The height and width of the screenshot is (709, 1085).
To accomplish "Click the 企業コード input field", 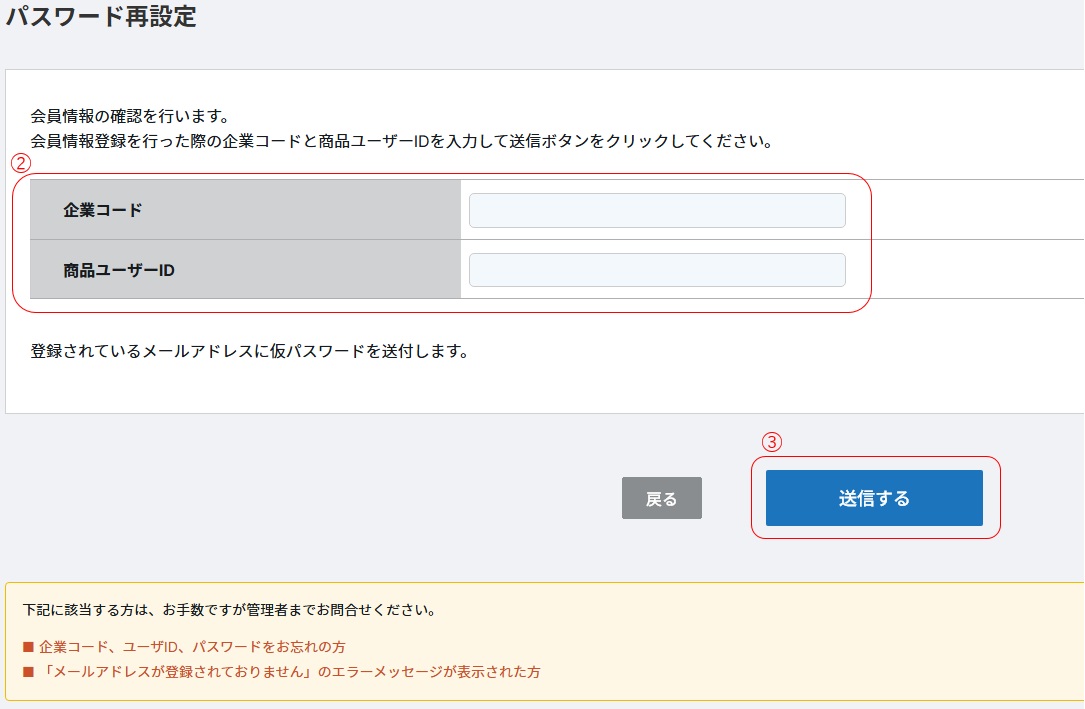I will click(x=657, y=211).
